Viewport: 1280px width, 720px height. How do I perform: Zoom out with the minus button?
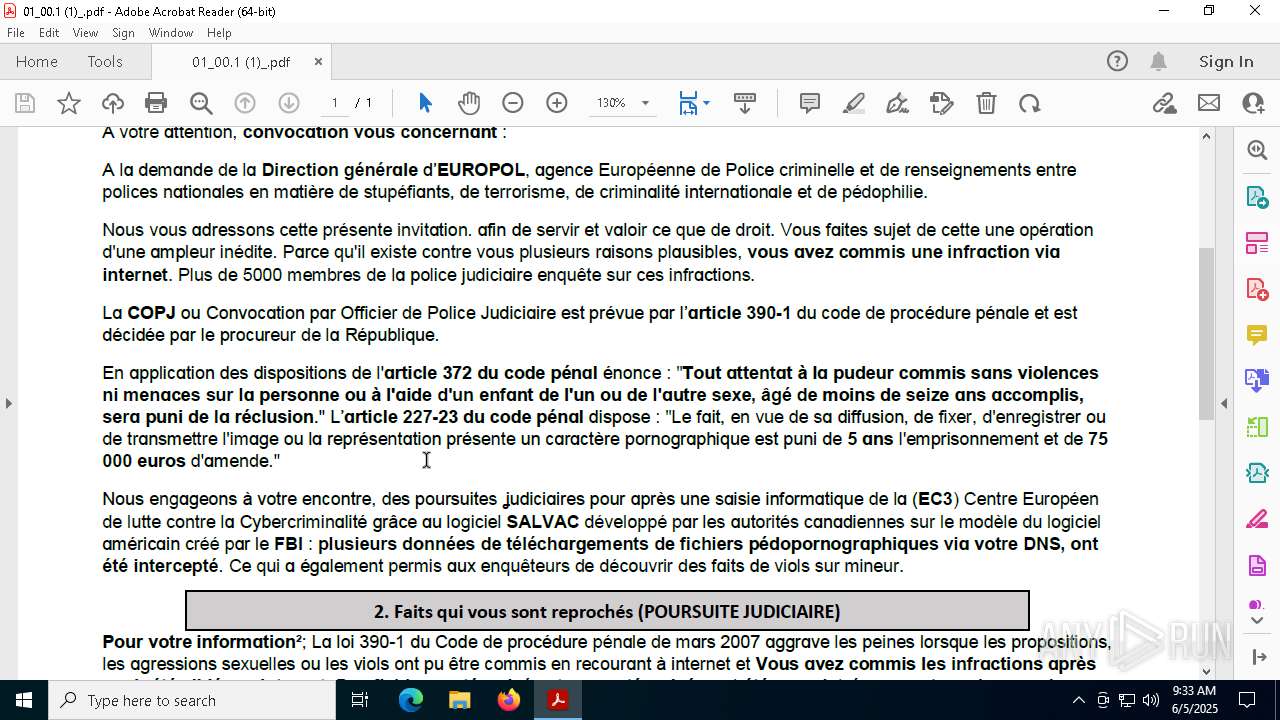point(513,103)
